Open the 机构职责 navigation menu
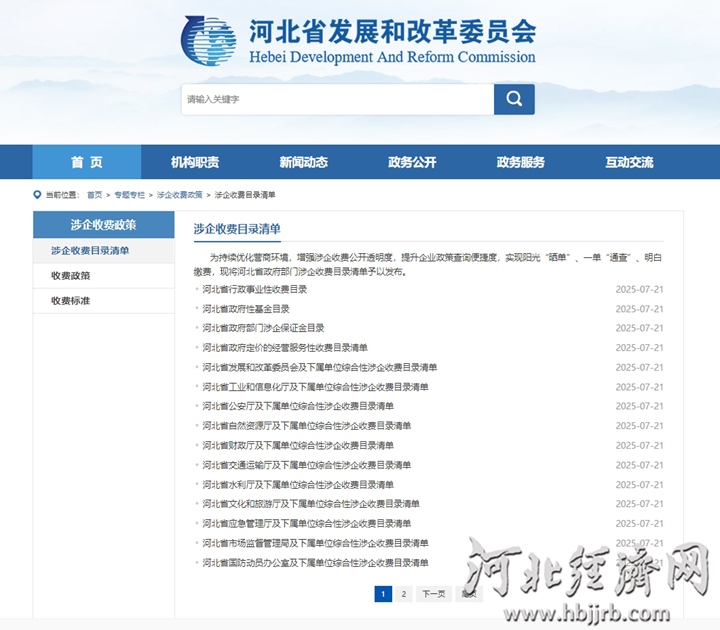Viewport: 720px width, 630px height. pos(195,162)
